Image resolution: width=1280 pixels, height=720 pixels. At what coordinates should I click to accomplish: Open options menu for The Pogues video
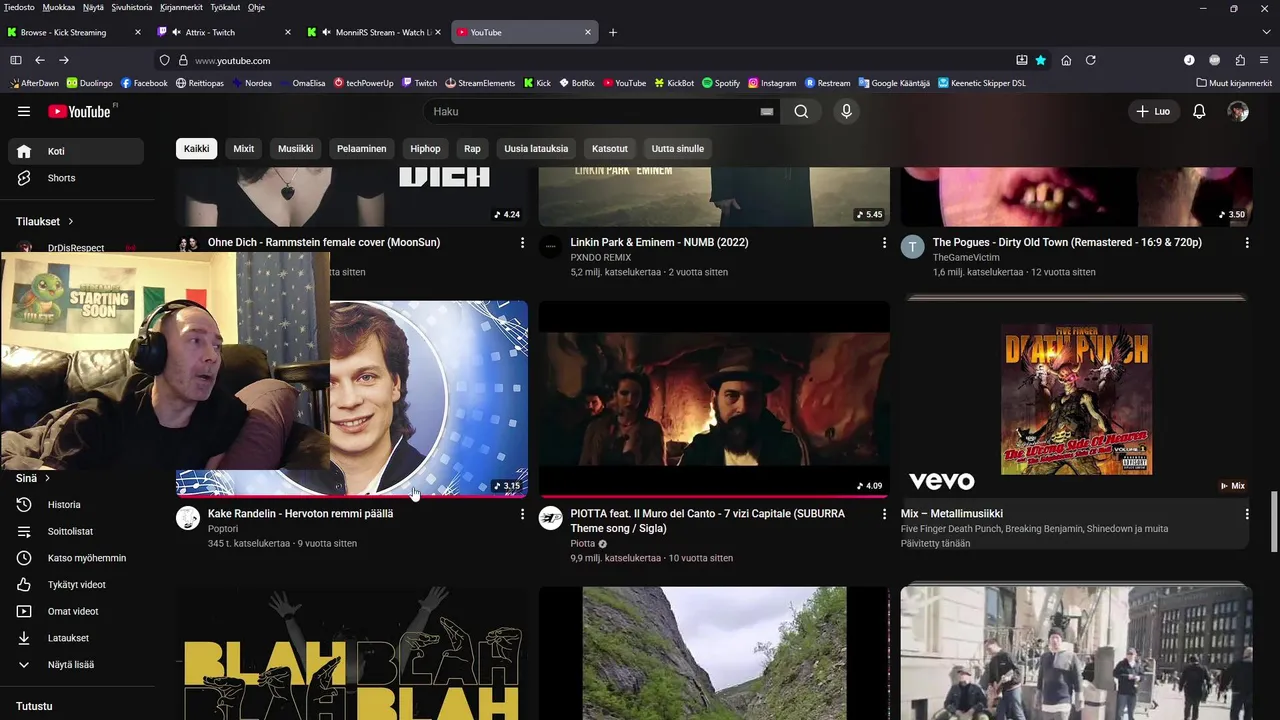point(1247,243)
